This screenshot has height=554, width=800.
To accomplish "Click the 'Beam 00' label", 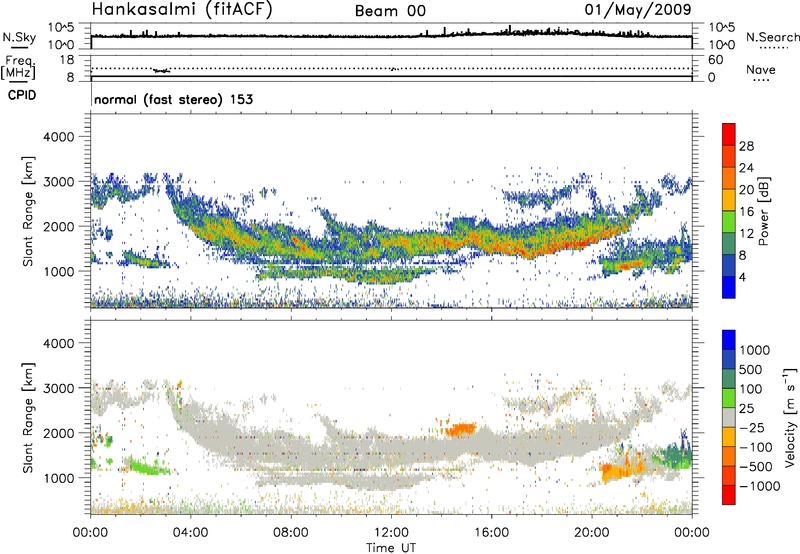I will 390,11.
